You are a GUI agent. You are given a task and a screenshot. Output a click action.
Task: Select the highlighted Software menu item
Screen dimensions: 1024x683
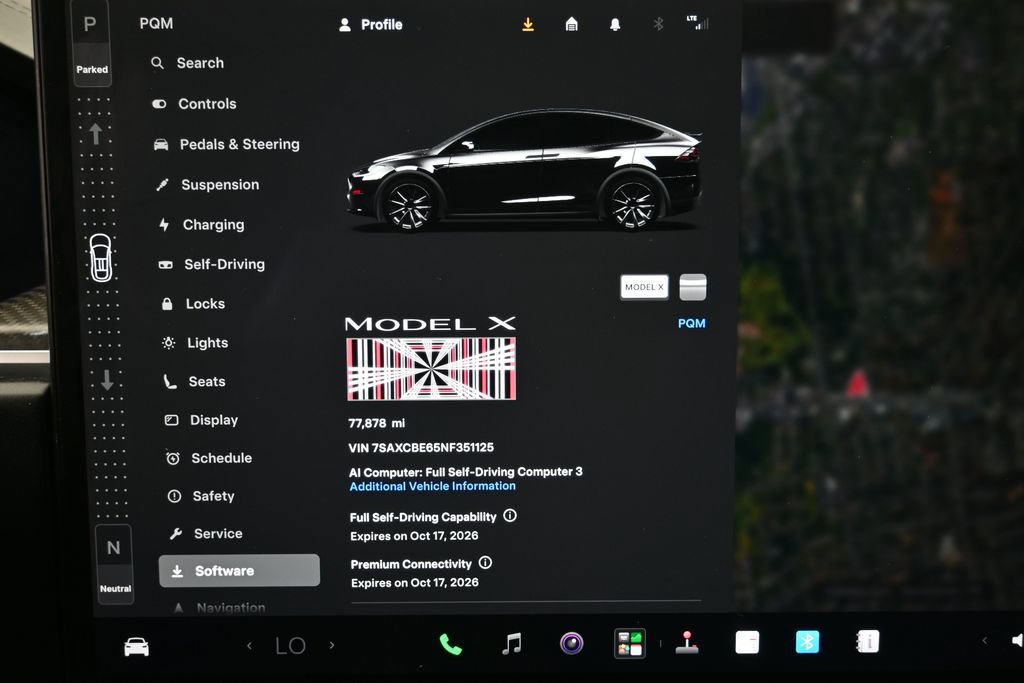[x=239, y=571]
